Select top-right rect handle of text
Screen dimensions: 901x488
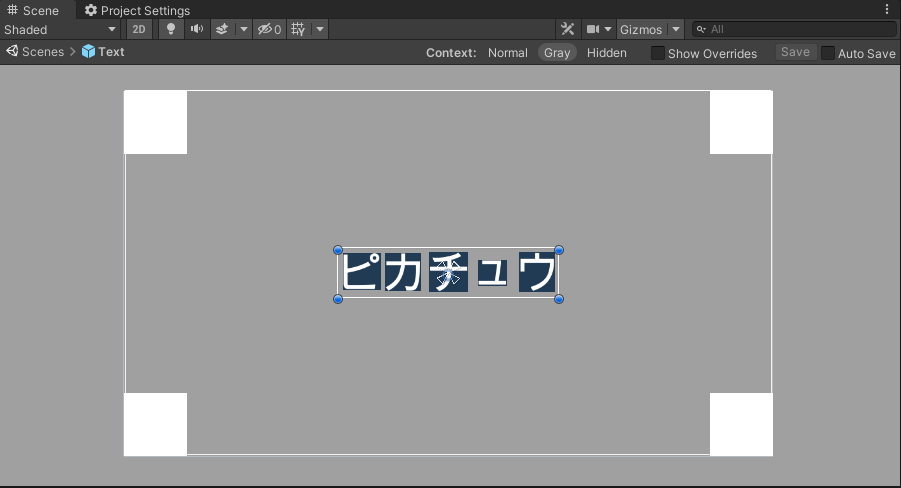(559, 250)
